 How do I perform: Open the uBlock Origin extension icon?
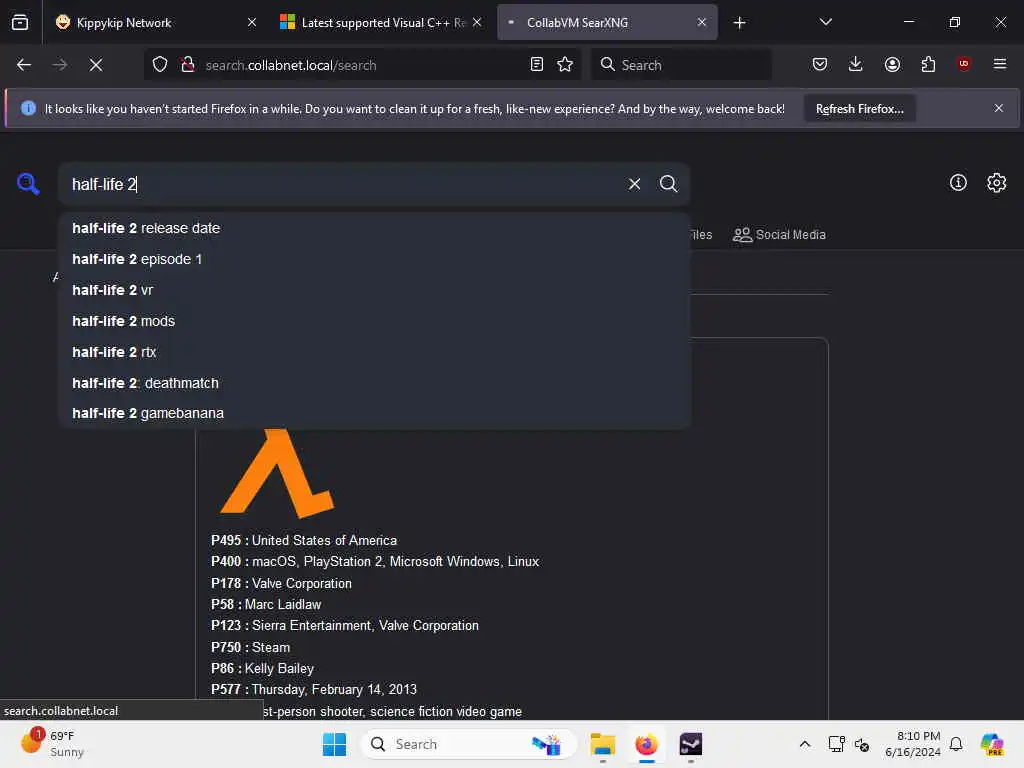coord(963,64)
